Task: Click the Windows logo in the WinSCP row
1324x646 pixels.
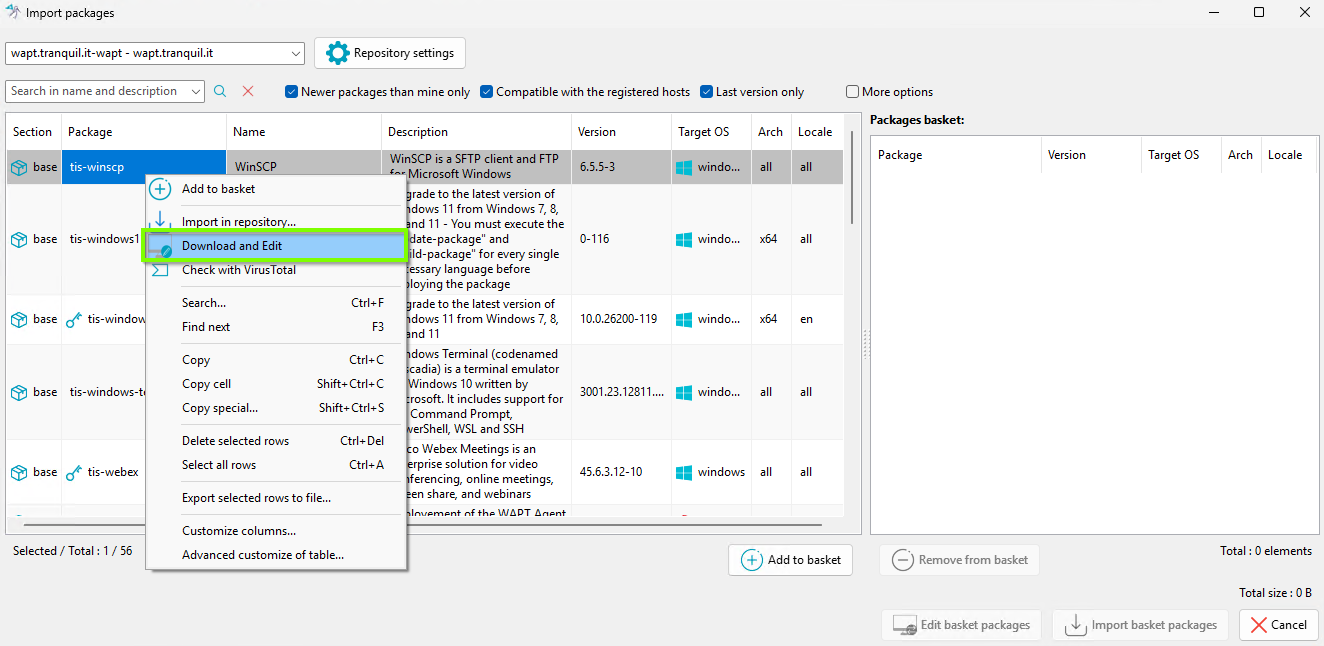Action: [684, 168]
